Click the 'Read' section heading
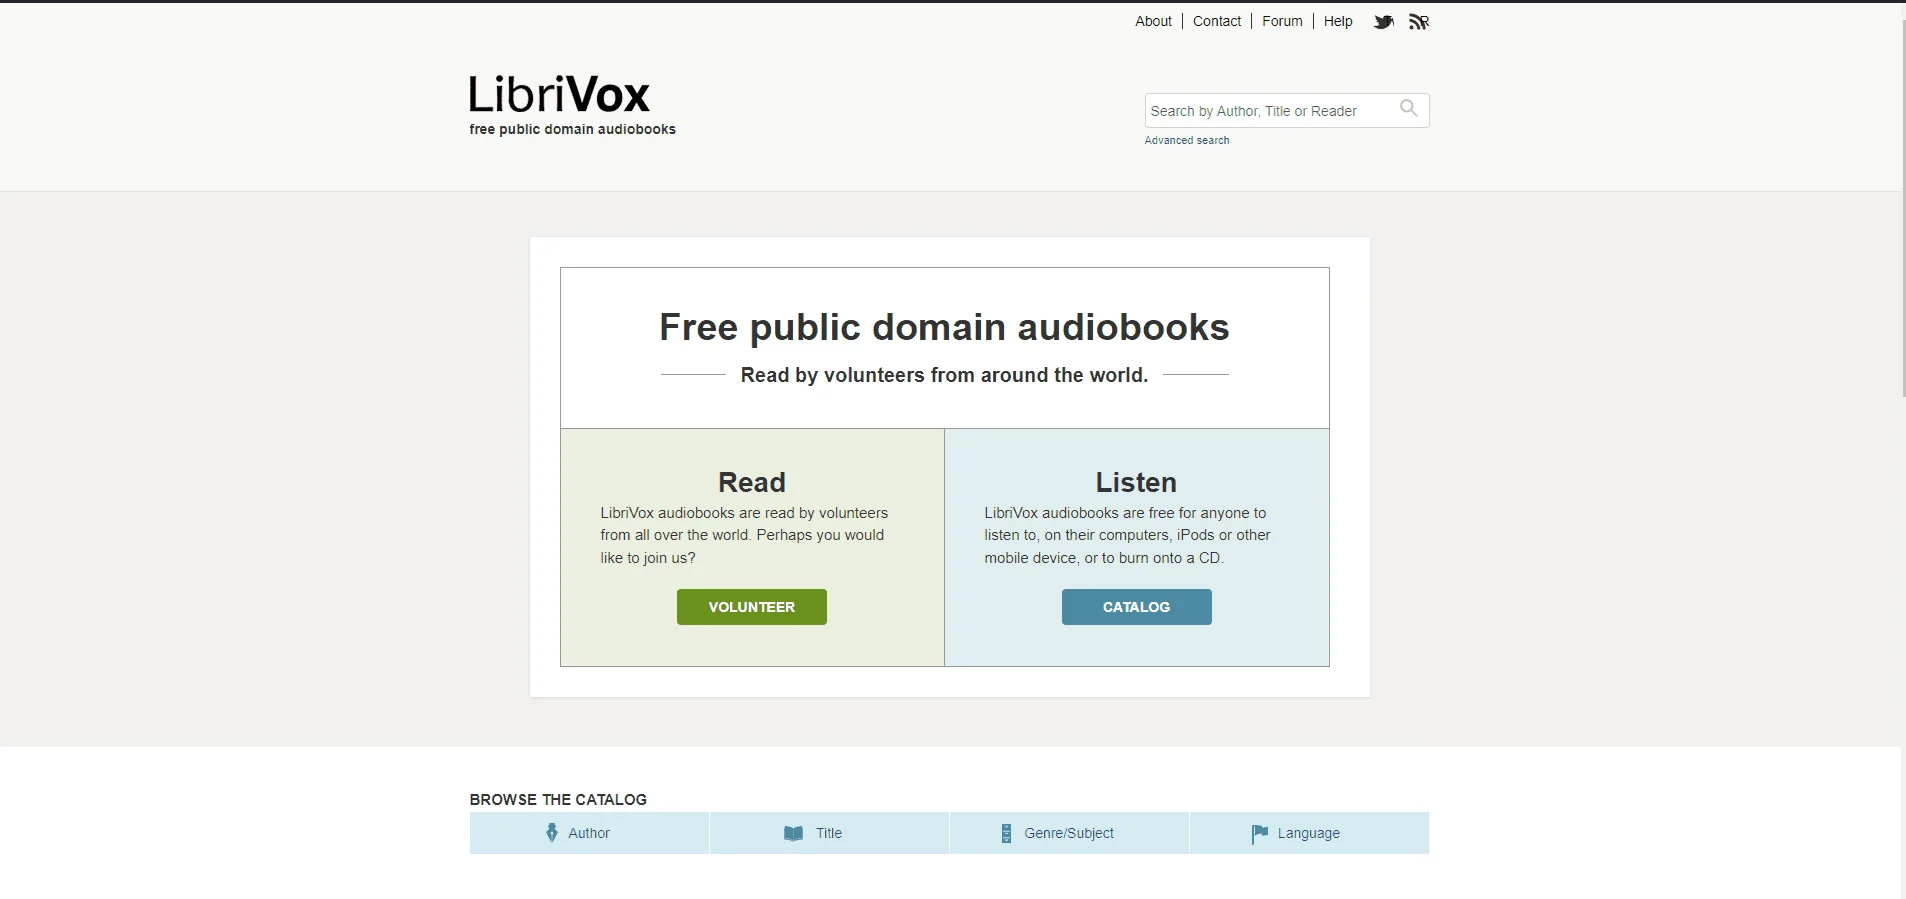 (752, 482)
